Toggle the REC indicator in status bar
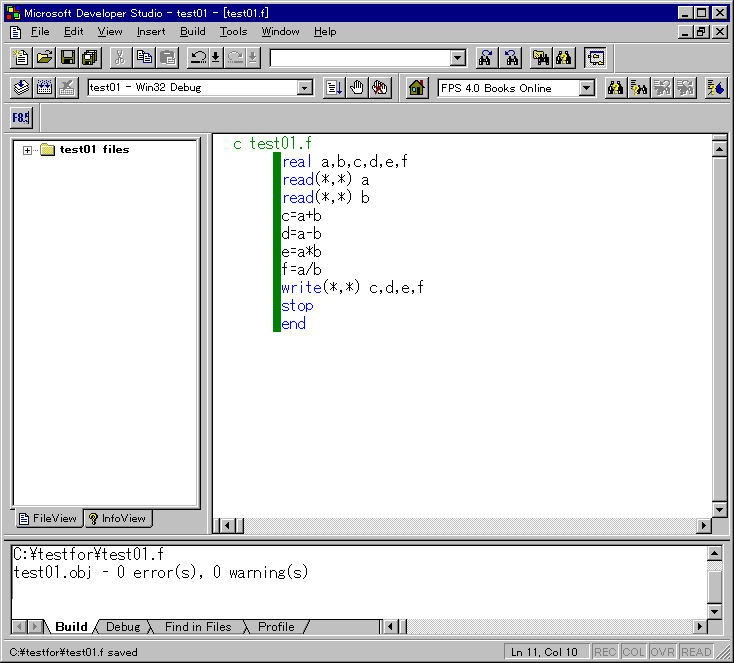The width and height of the screenshot is (734, 663). [x=605, y=653]
